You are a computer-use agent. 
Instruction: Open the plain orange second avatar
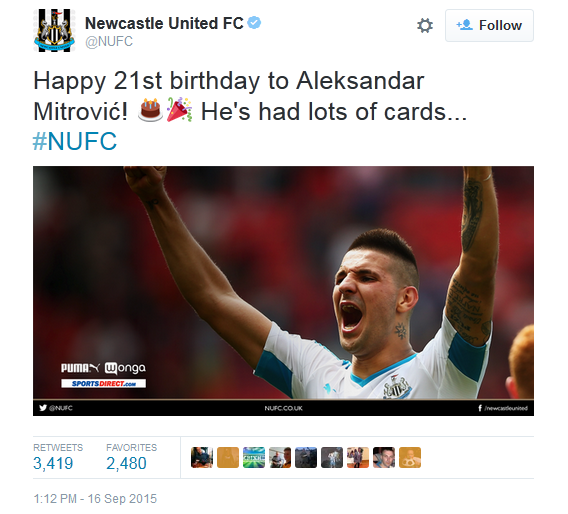point(228,457)
